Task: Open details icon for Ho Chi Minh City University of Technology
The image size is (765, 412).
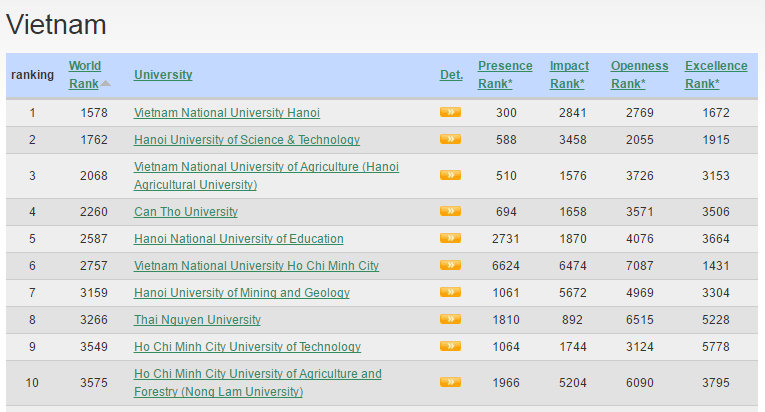Action: coord(450,346)
